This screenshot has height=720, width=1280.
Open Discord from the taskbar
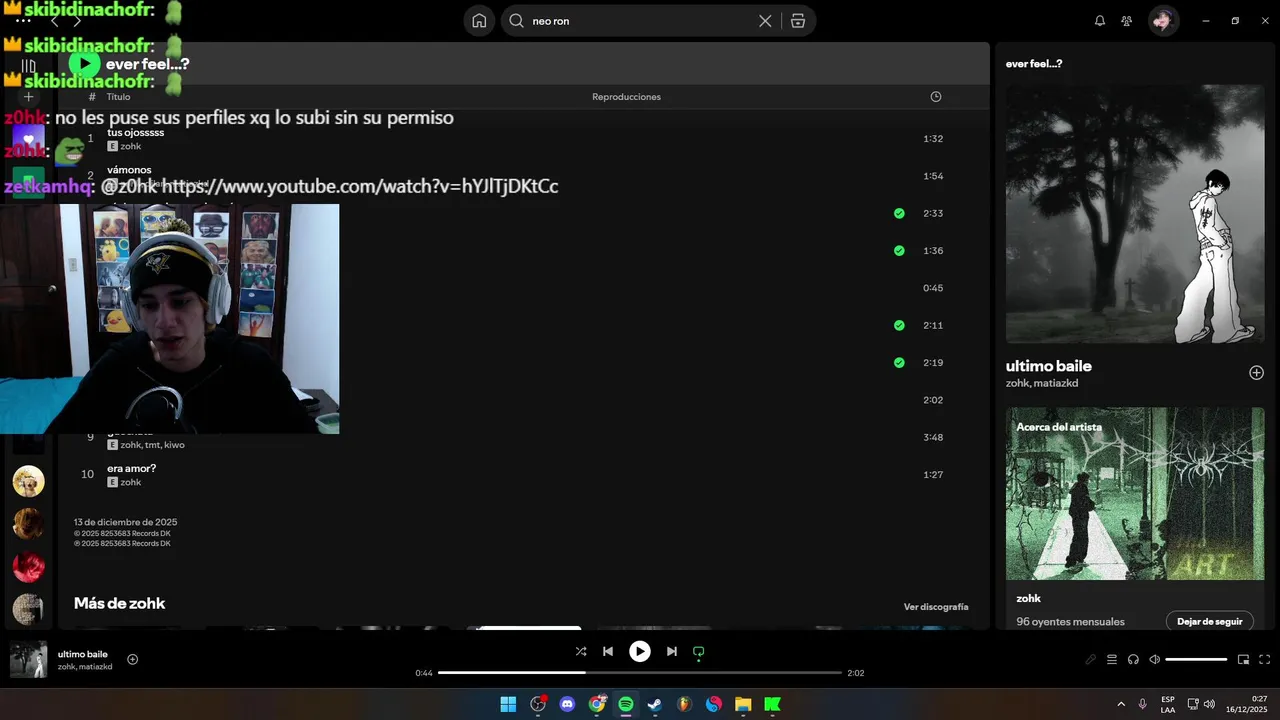tap(567, 704)
